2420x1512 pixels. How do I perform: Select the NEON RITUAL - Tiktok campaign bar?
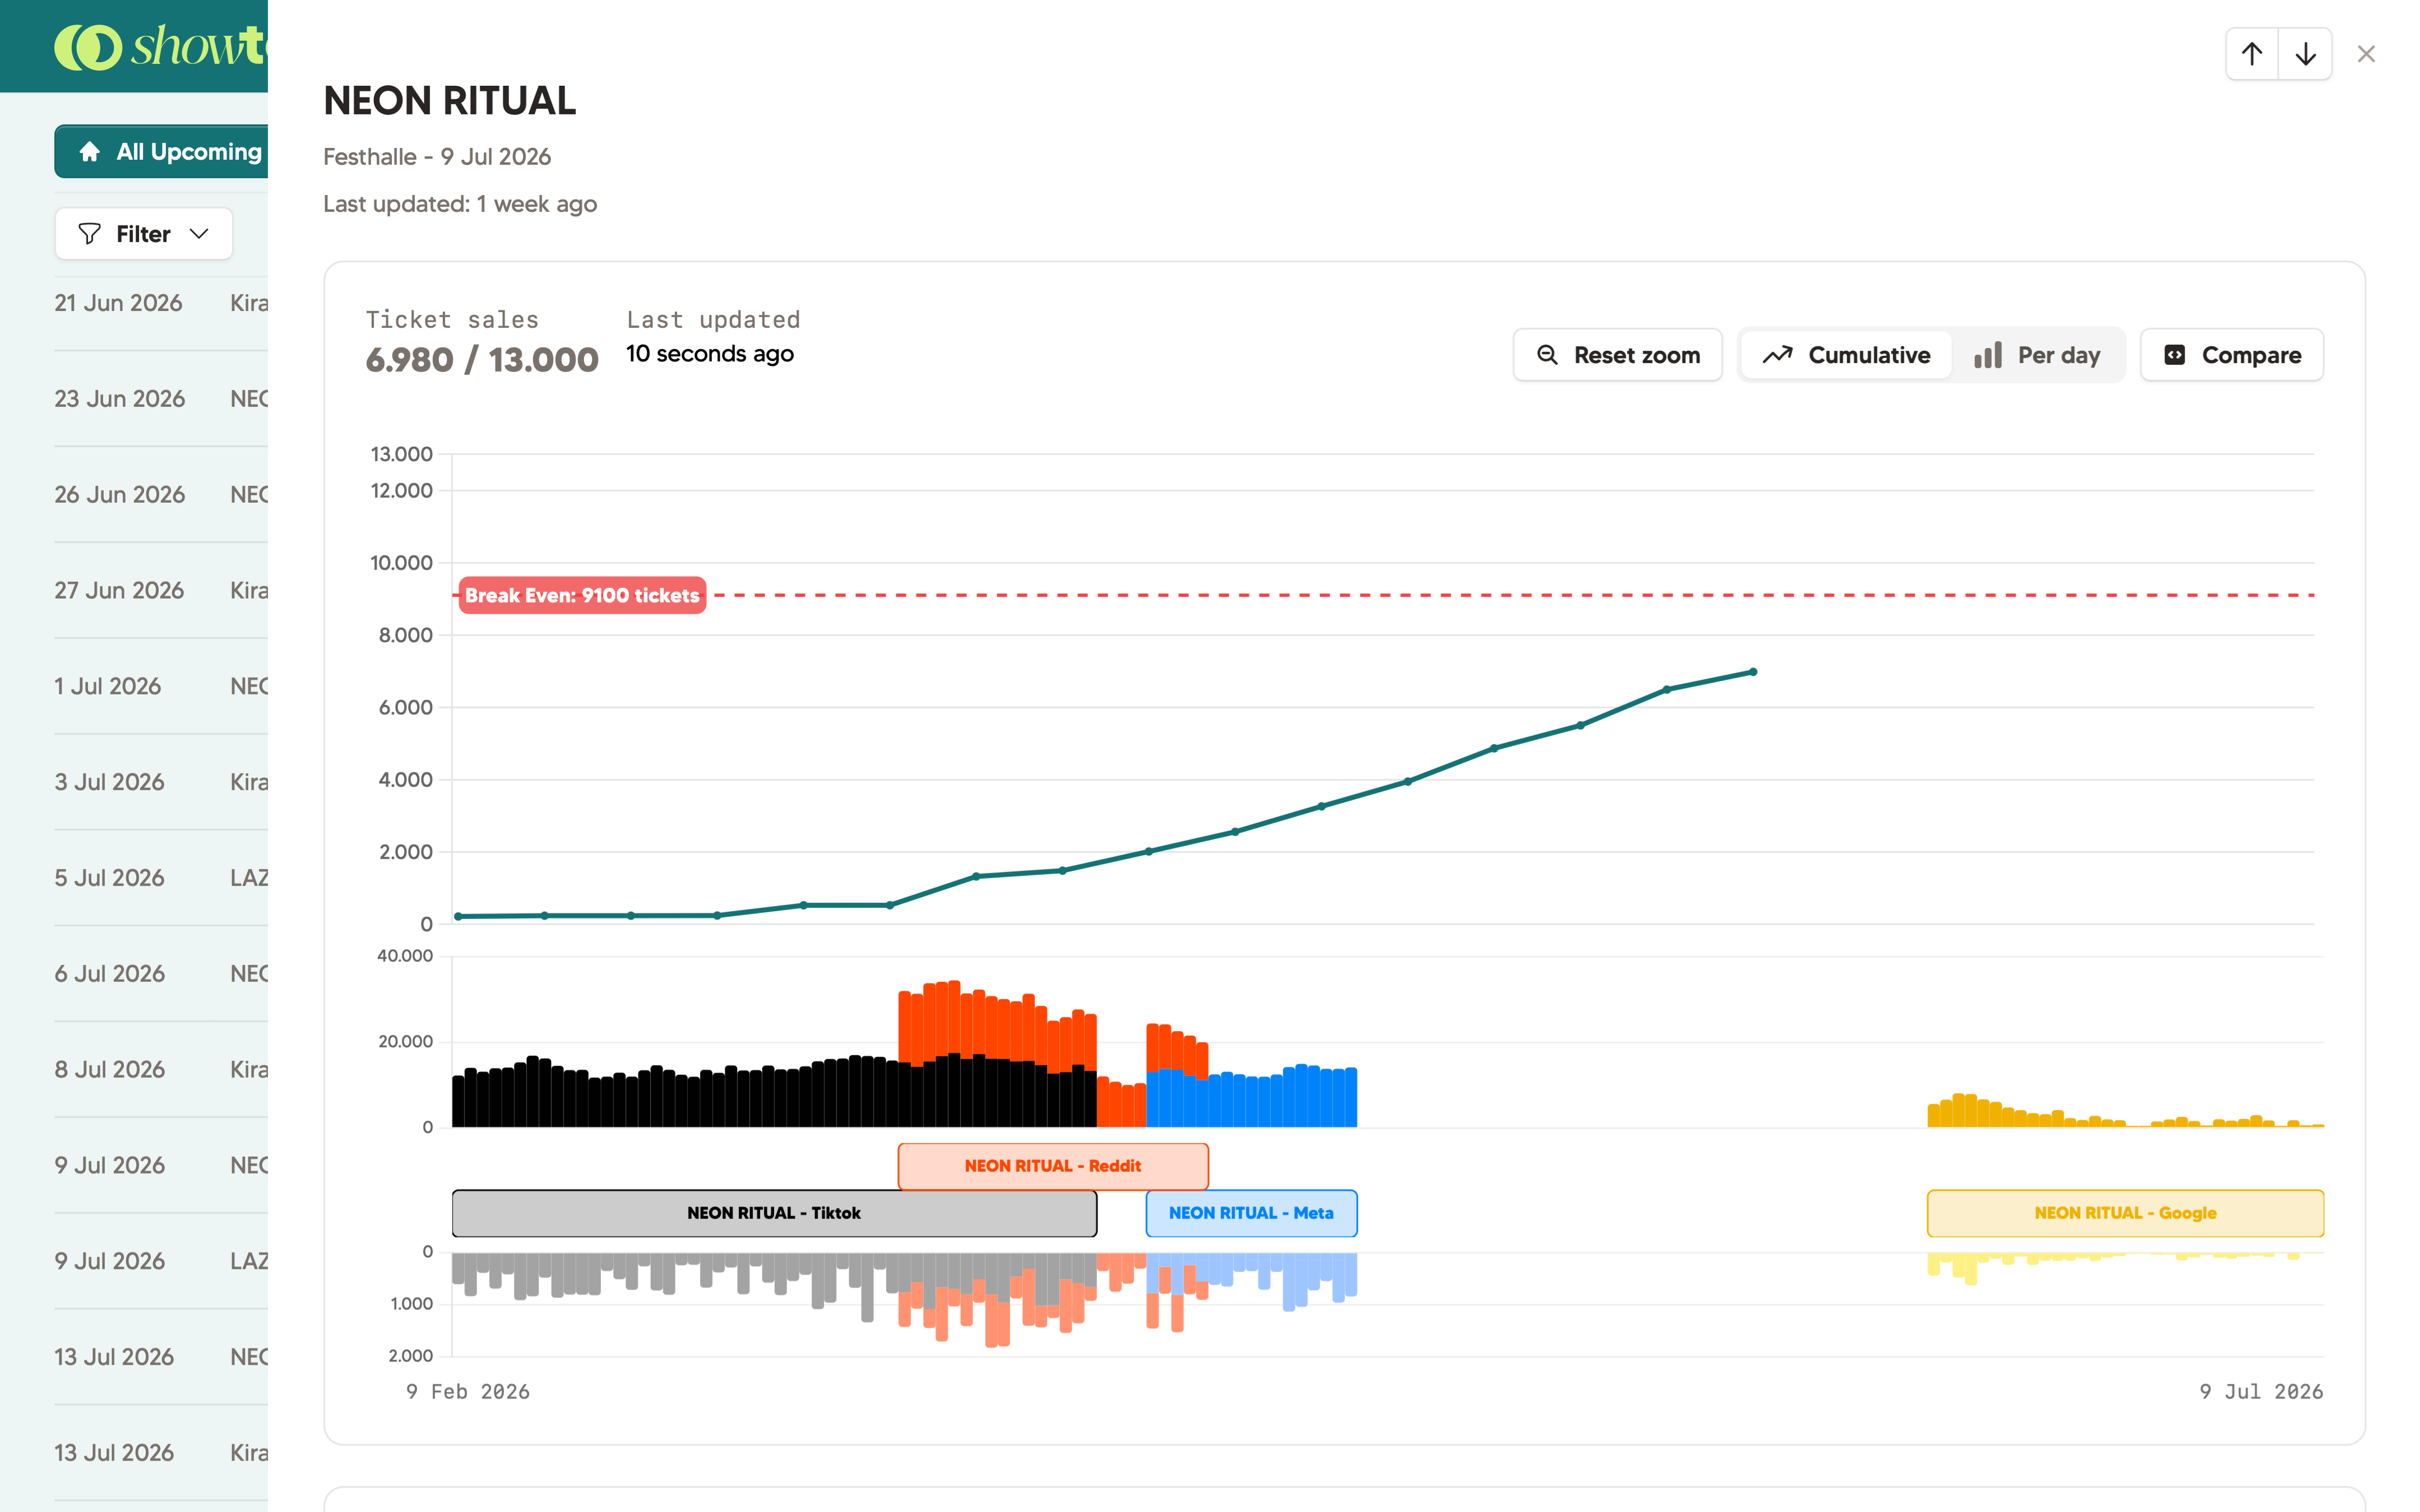(x=774, y=1213)
